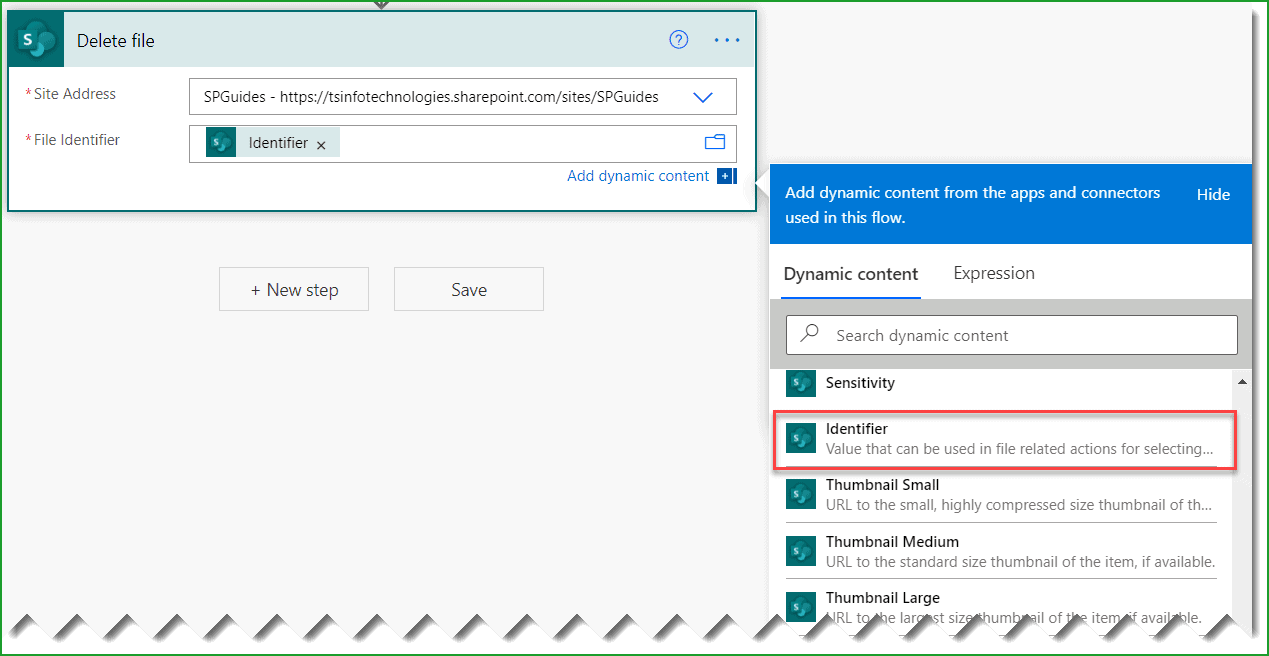Switch to the Dynamic content tab
Image resolution: width=1269 pixels, height=656 pixels.
coord(850,272)
